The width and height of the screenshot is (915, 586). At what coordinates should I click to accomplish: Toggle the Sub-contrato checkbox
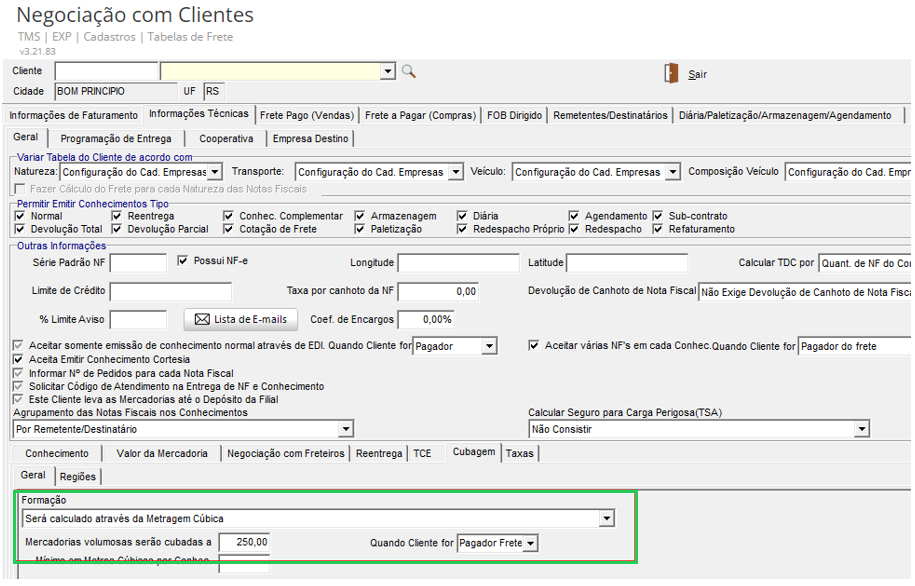coord(658,216)
